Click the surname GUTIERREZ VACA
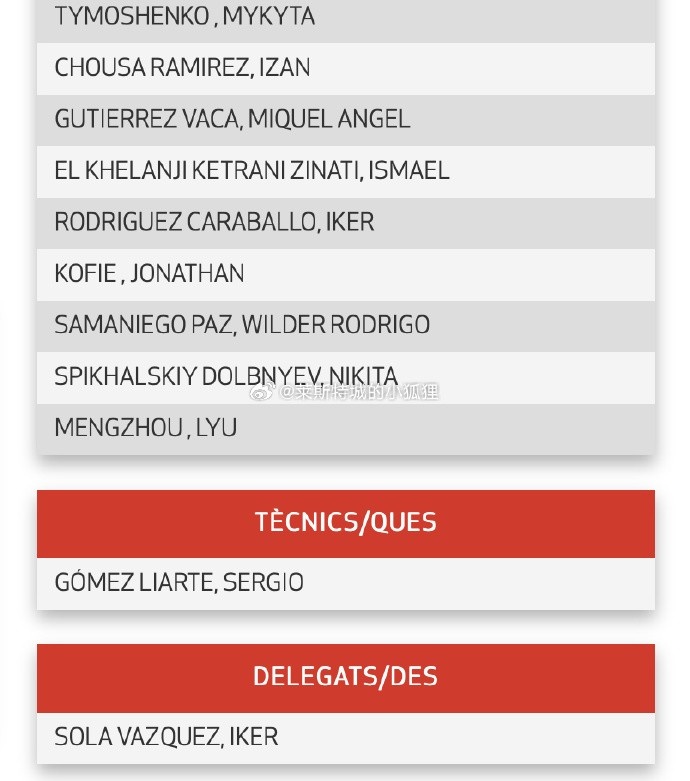Screen dimensions: 690x781 click(x=147, y=119)
